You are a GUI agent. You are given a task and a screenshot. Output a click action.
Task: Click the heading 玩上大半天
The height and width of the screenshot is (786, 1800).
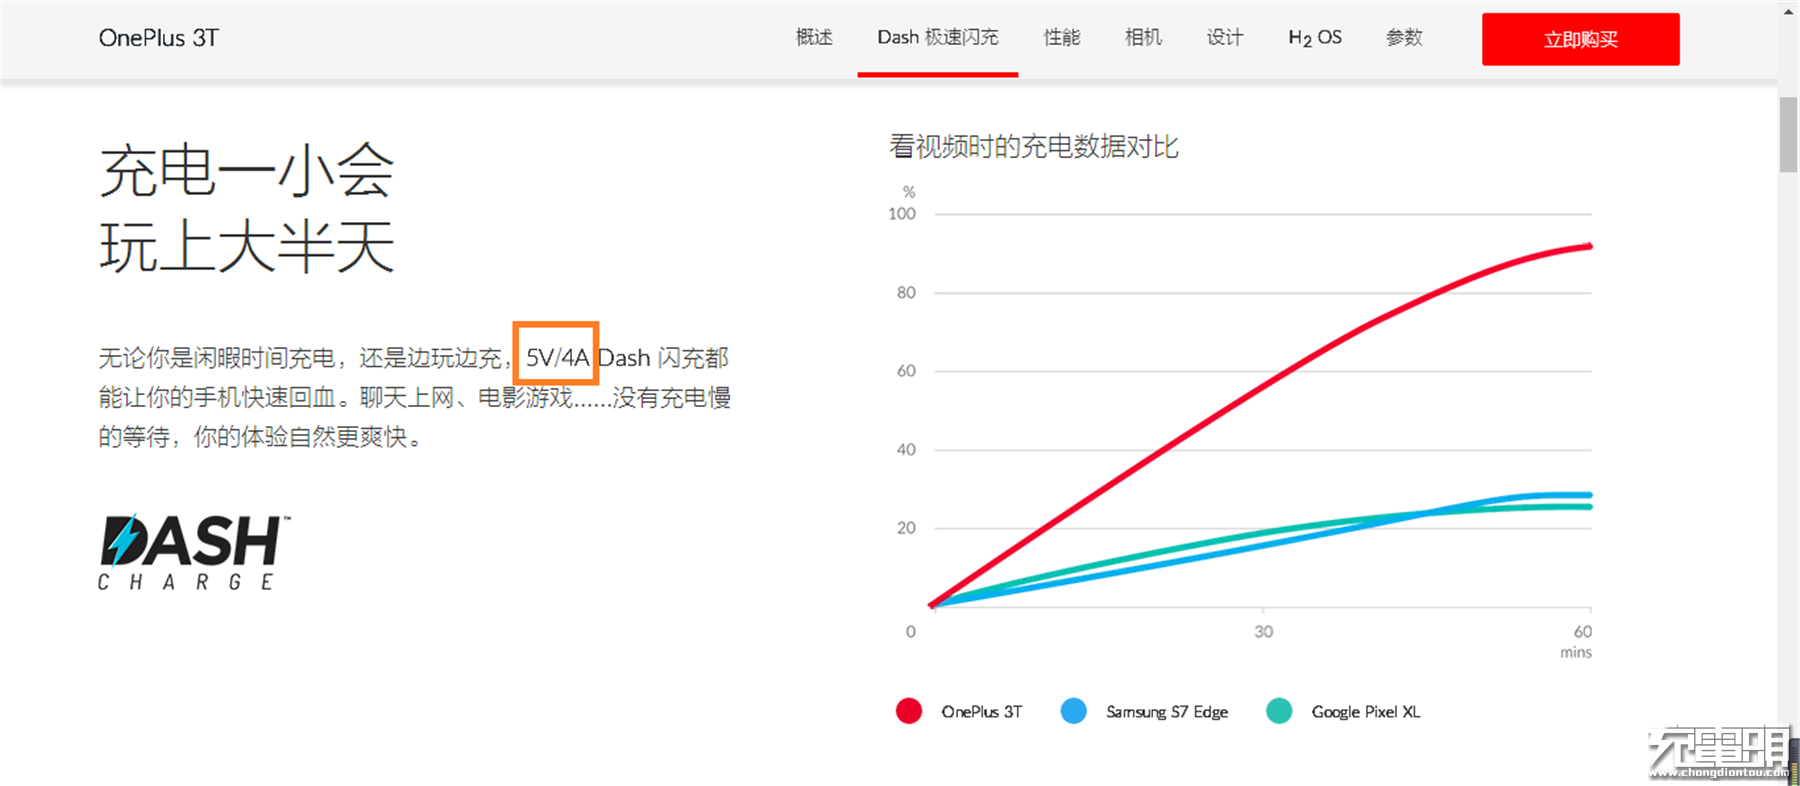tap(247, 246)
